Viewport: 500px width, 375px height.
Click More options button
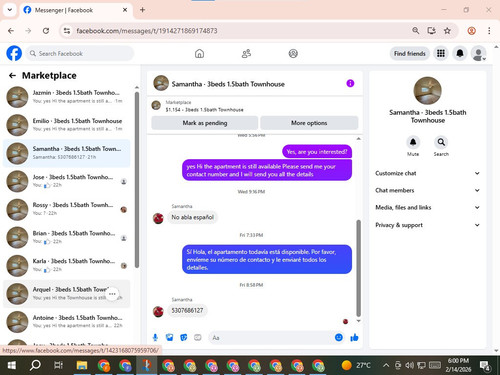coord(309,123)
